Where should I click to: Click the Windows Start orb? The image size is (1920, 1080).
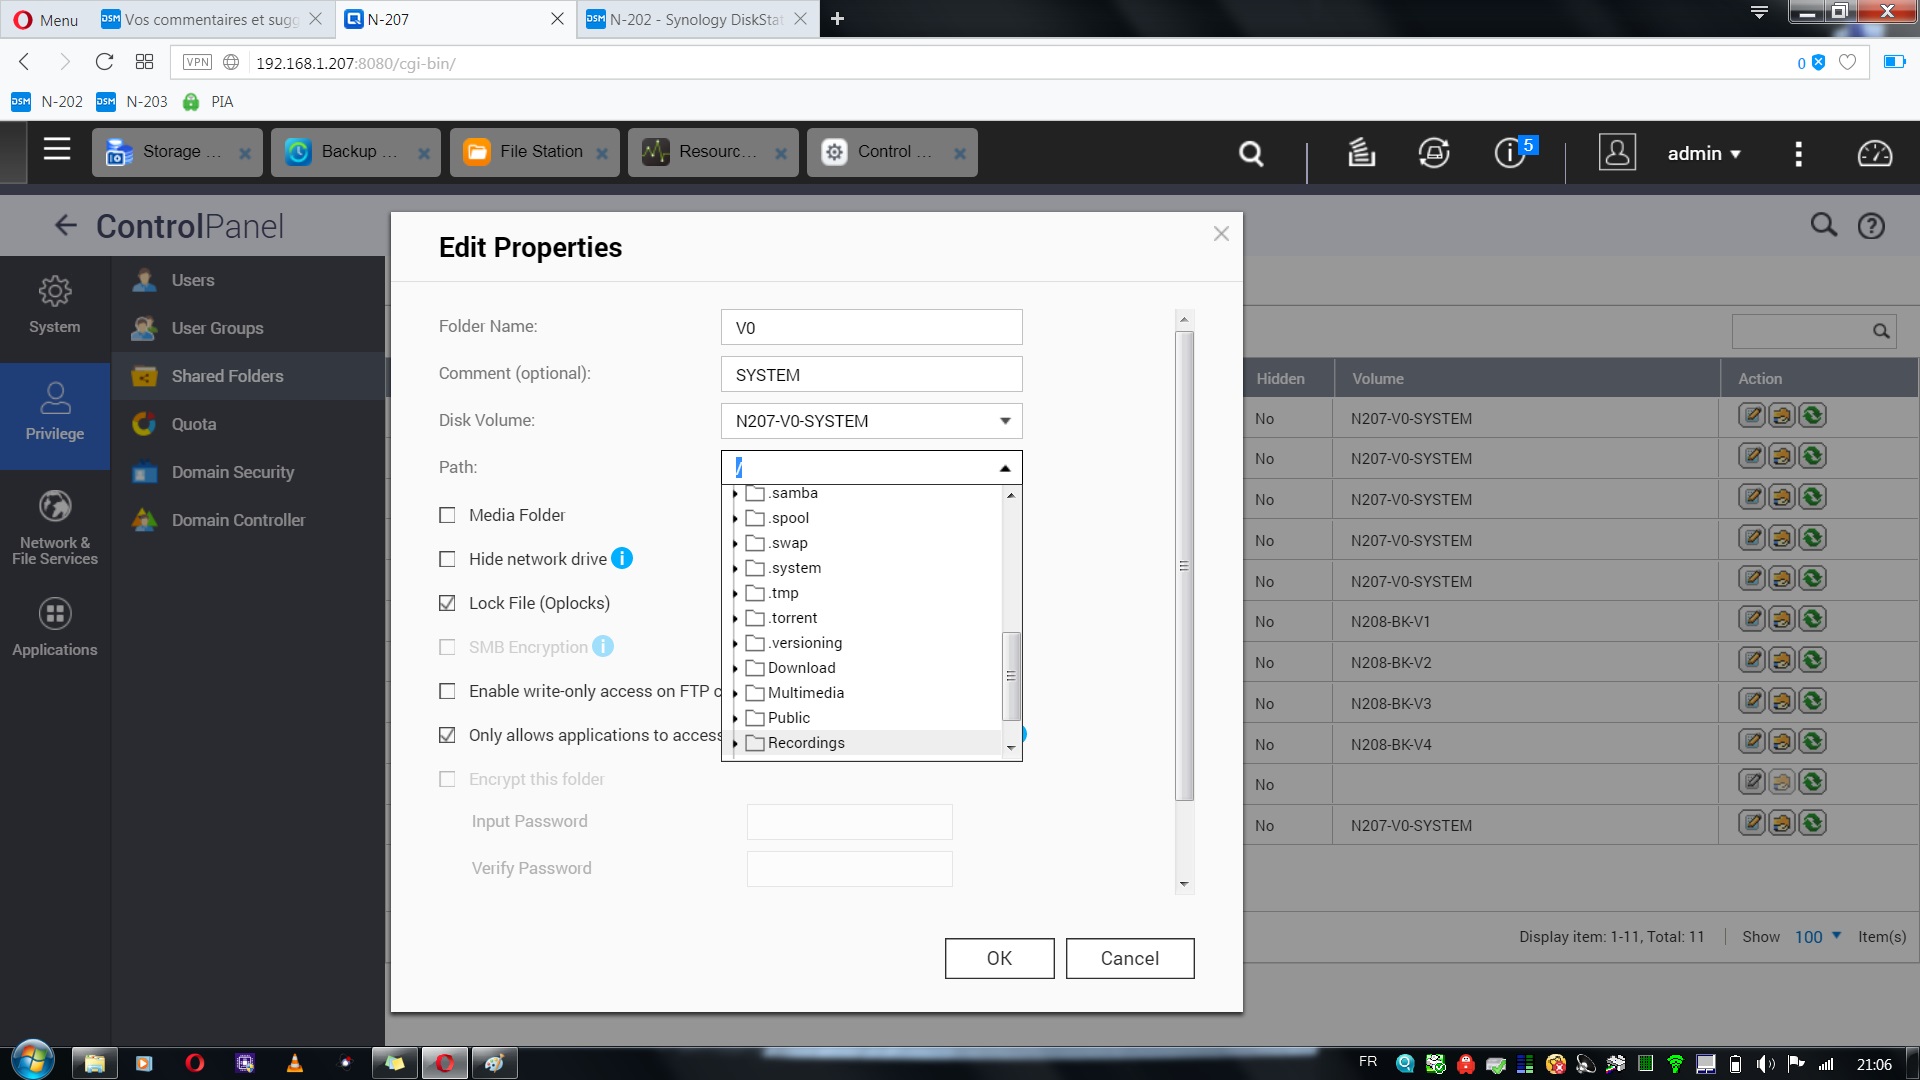pyautogui.click(x=32, y=1061)
